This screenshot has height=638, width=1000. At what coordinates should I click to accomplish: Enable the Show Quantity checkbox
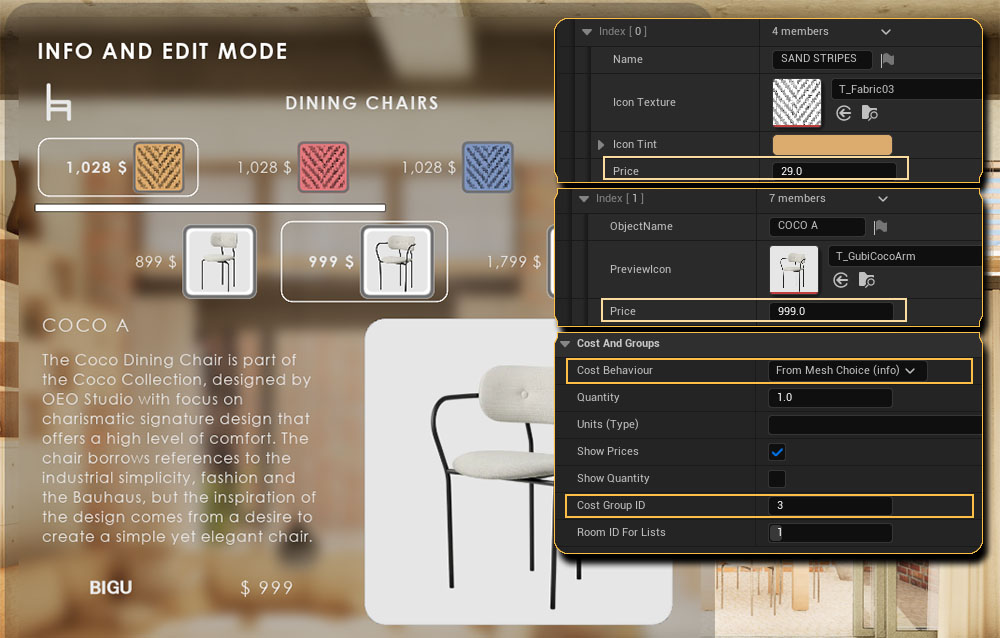coord(777,479)
